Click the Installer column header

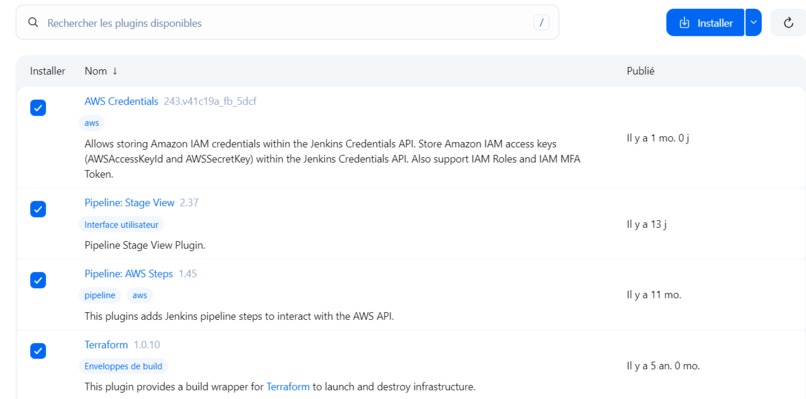point(48,71)
